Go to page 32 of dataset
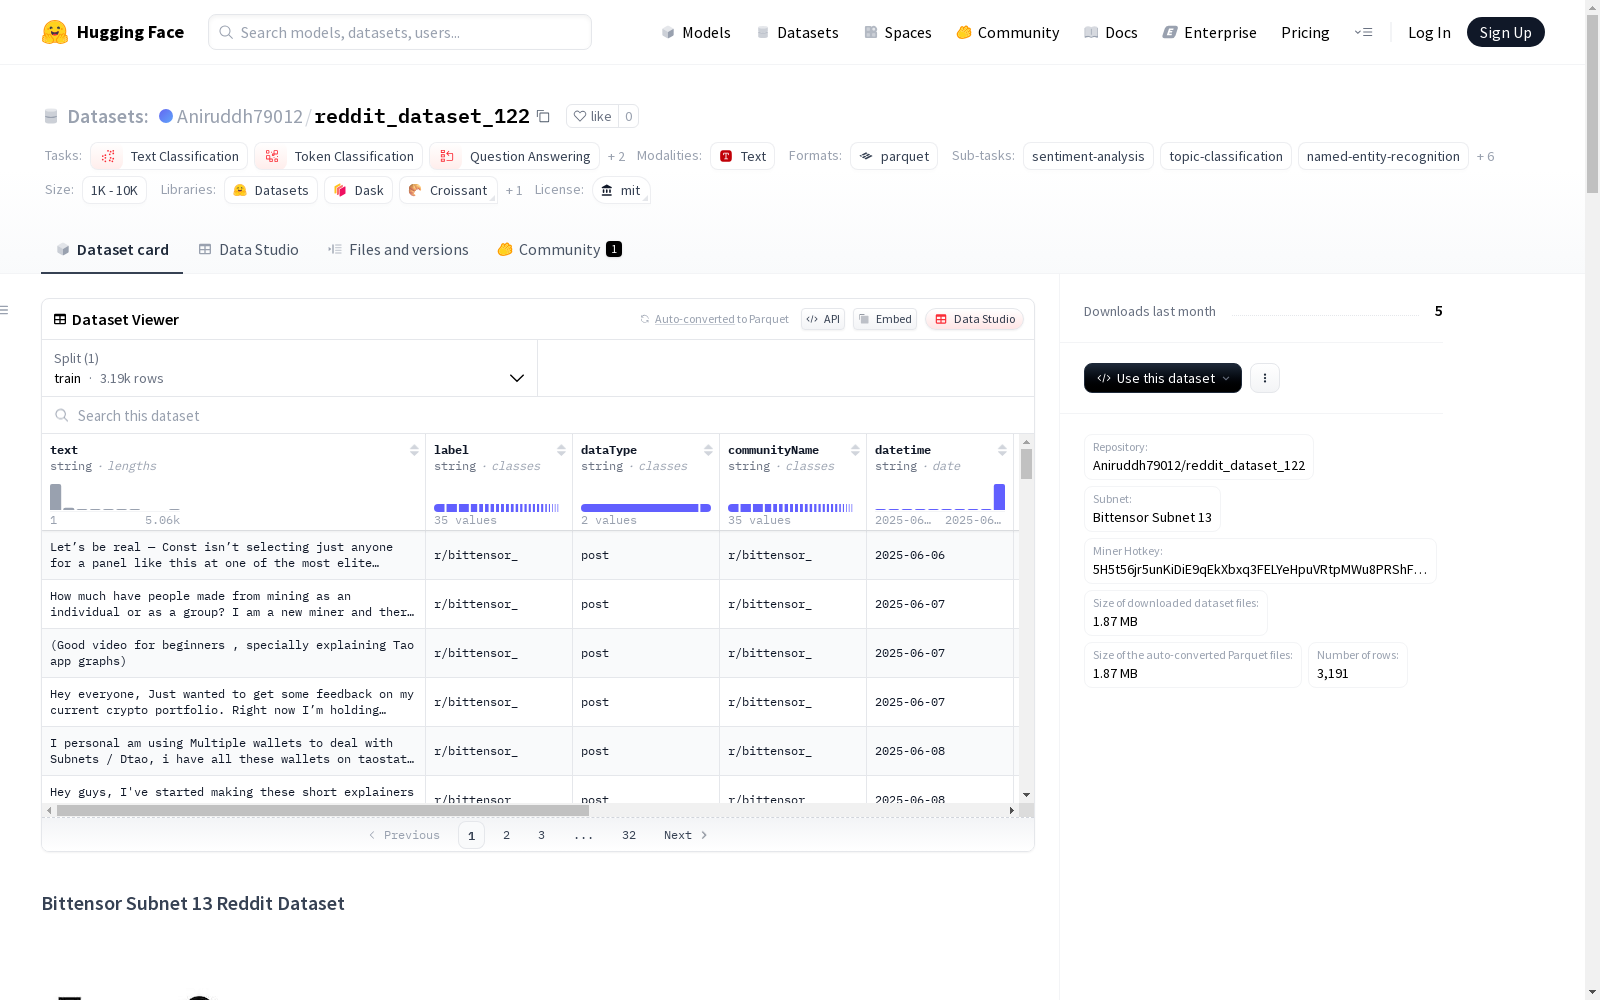1600x1000 pixels. (x=629, y=835)
